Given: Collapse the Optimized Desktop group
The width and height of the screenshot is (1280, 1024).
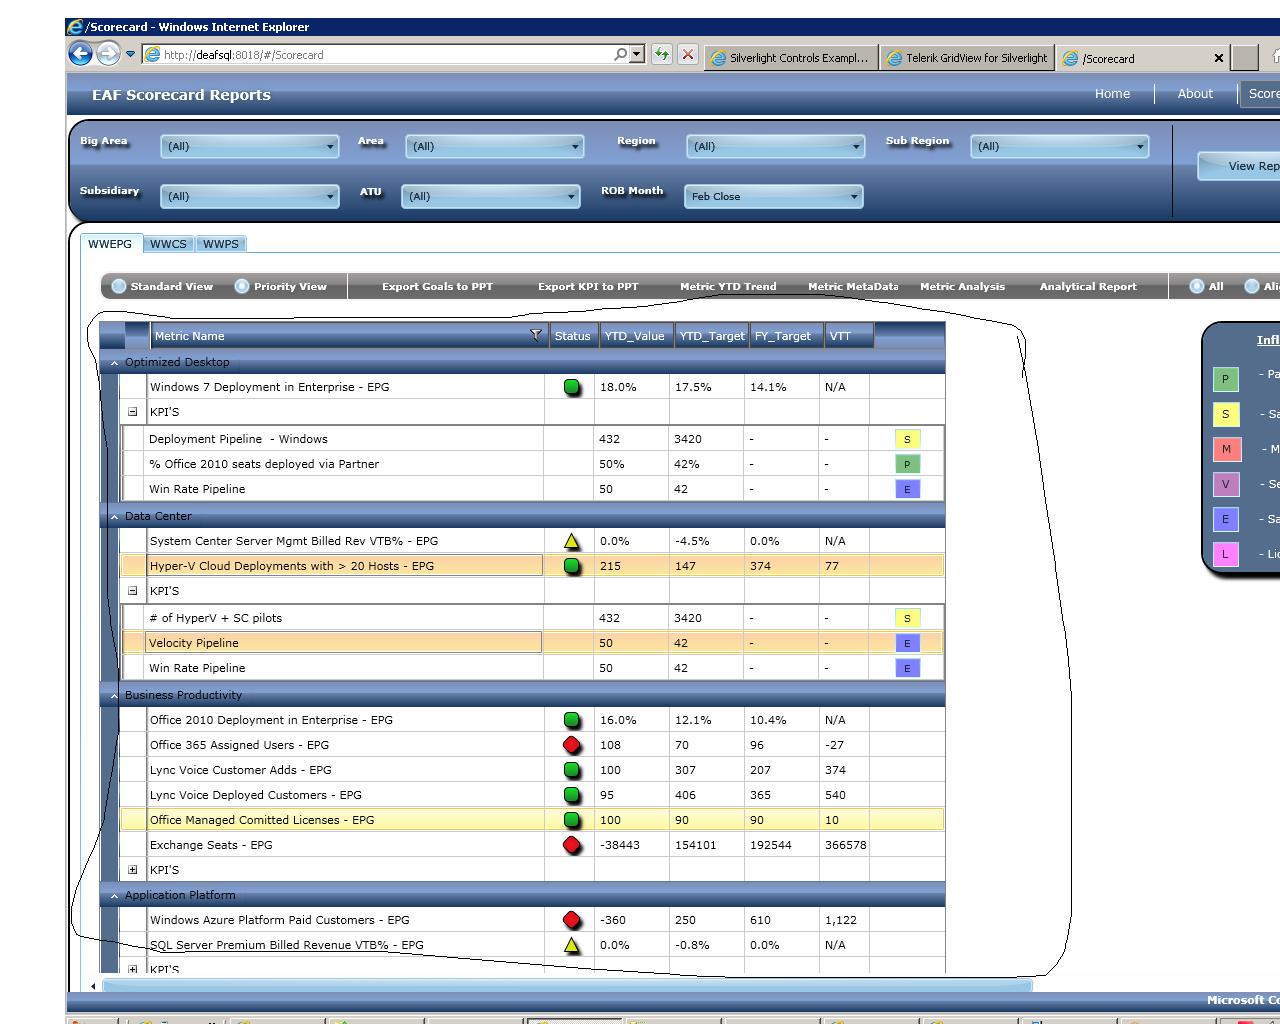Looking at the screenshot, I should 114,363.
